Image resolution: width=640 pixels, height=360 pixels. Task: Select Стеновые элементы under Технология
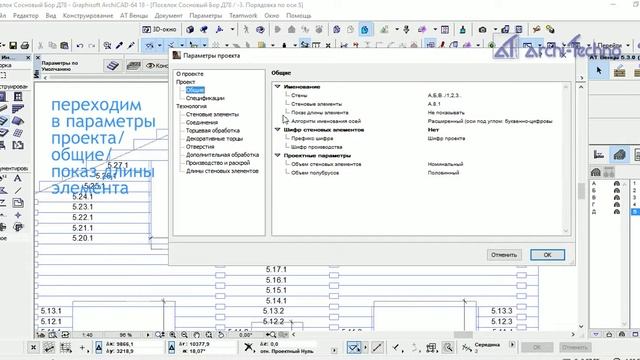(x=212, y=114)
